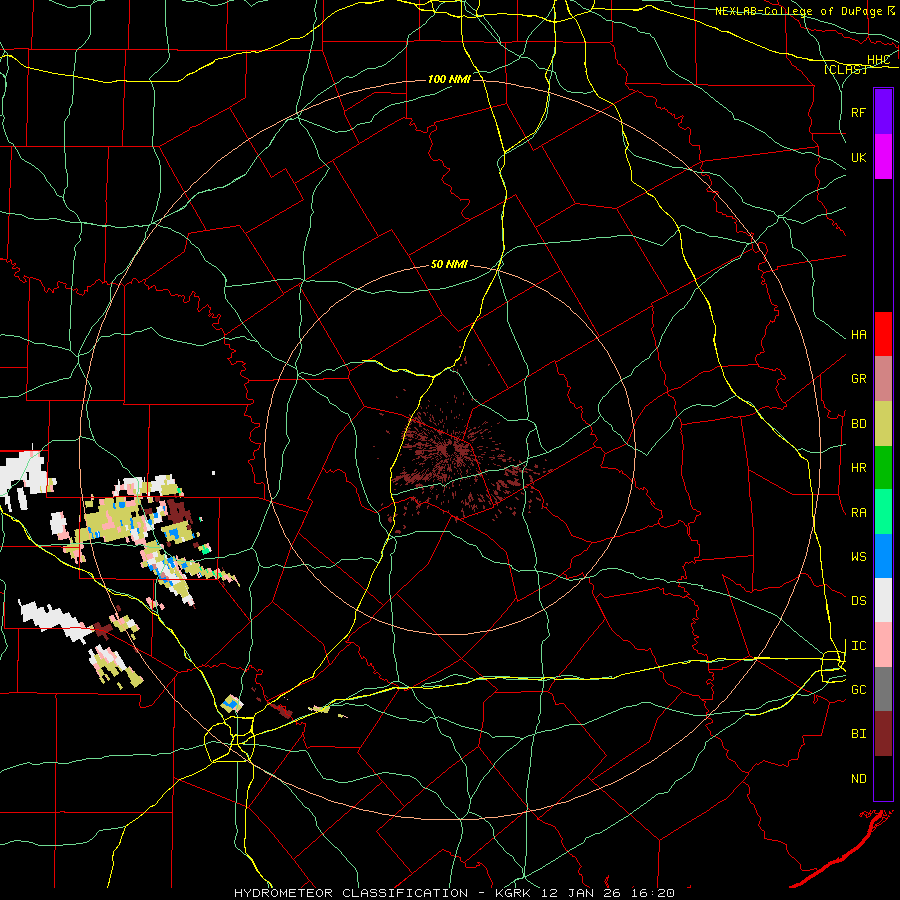Click the HA legend label
The width and height of the screenshot is (900, 900).
[x=858, y=334]
